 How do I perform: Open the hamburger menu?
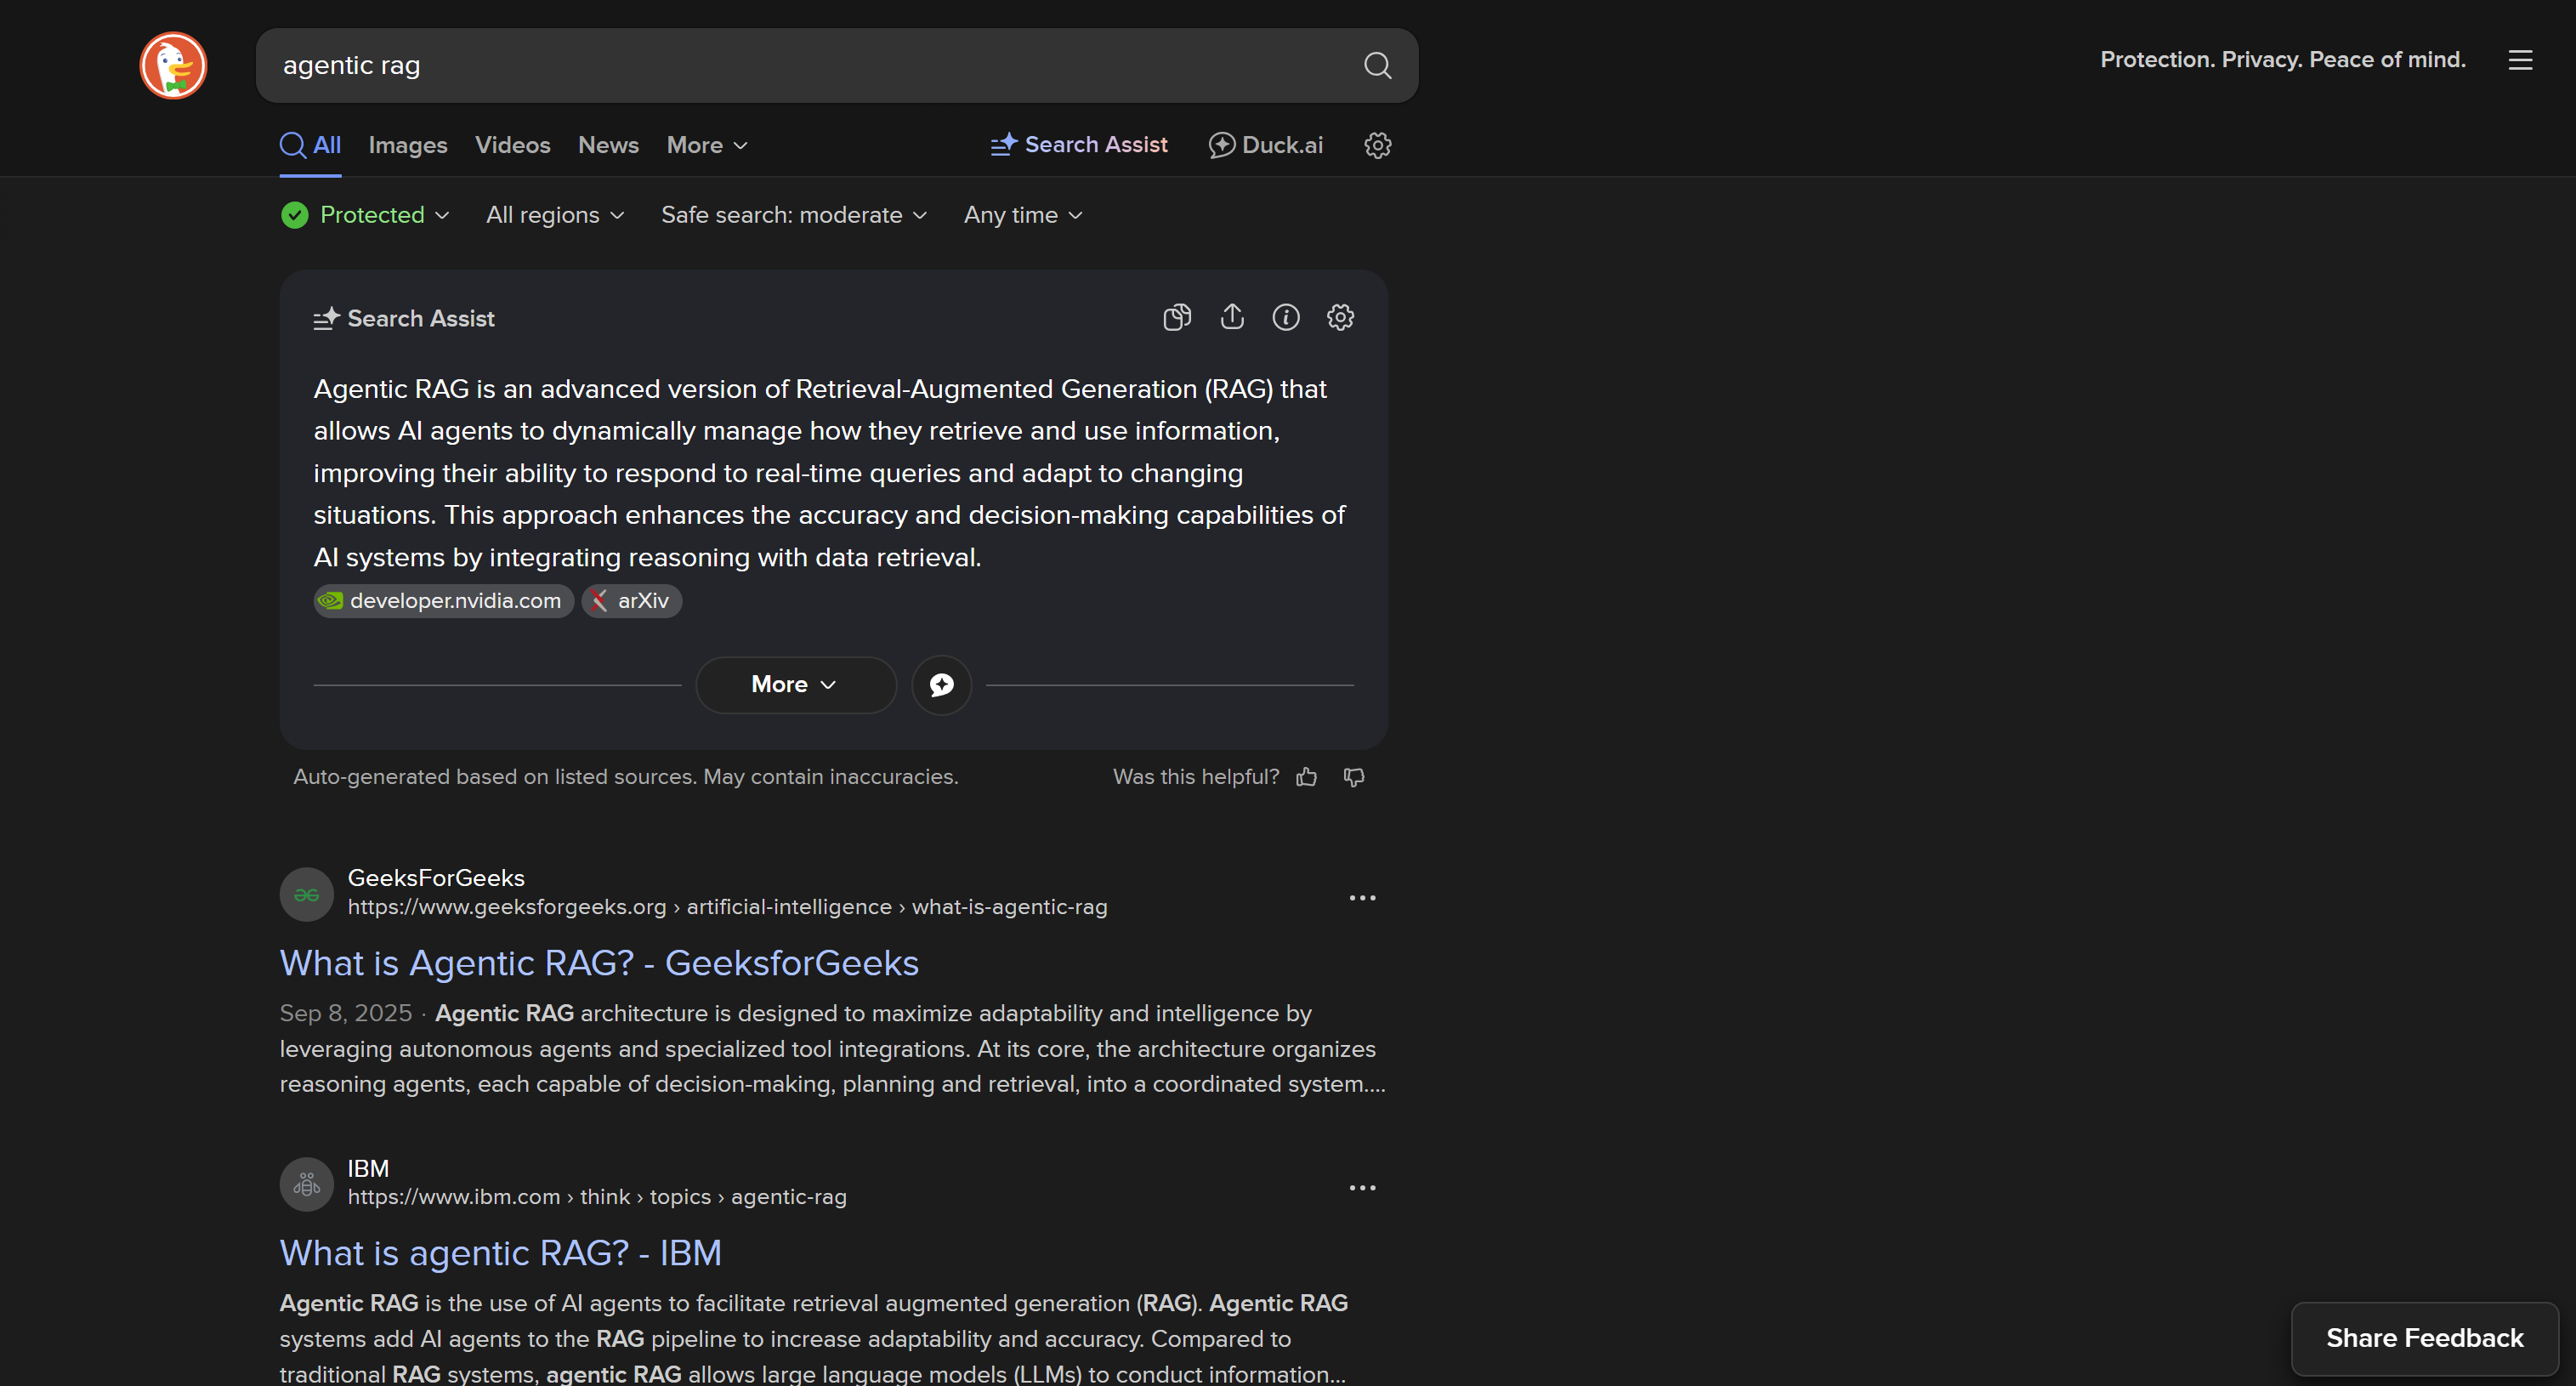2521,60
